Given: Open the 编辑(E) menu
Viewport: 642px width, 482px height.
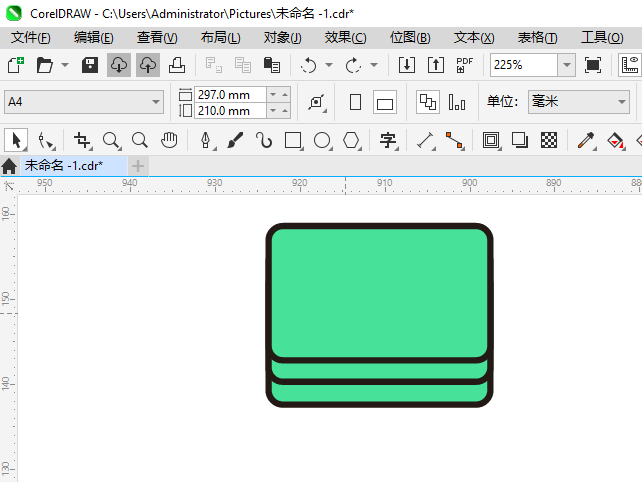Looking at the screenshot, I should coord(94,38).
